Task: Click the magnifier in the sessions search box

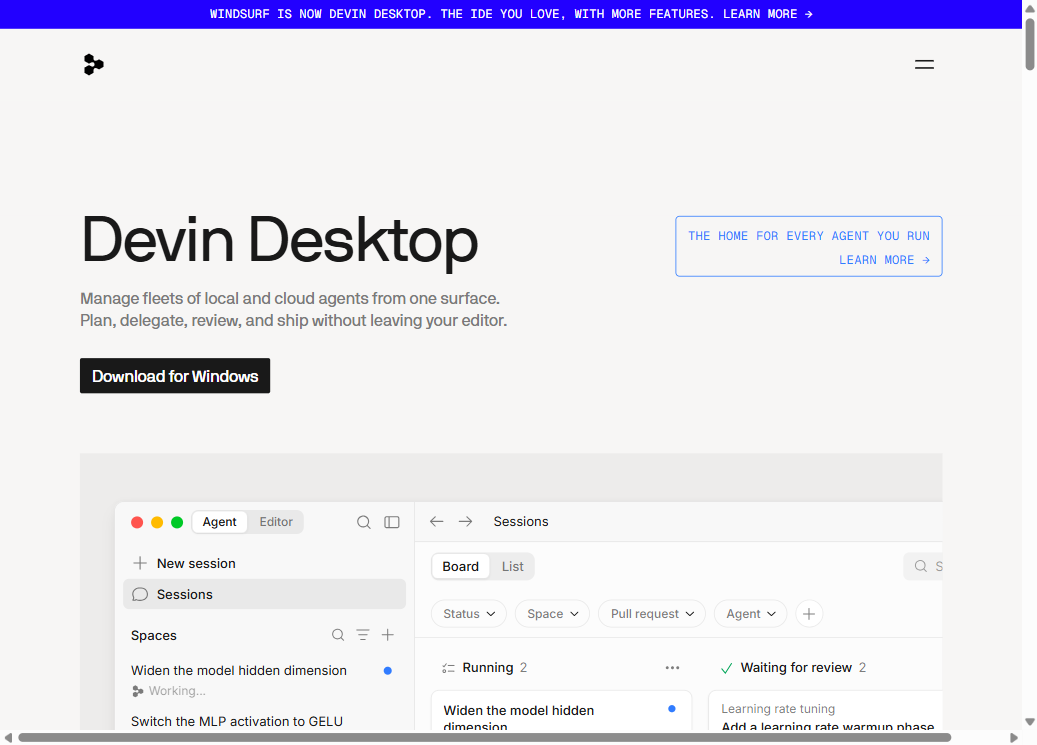Action: [921, 566]
